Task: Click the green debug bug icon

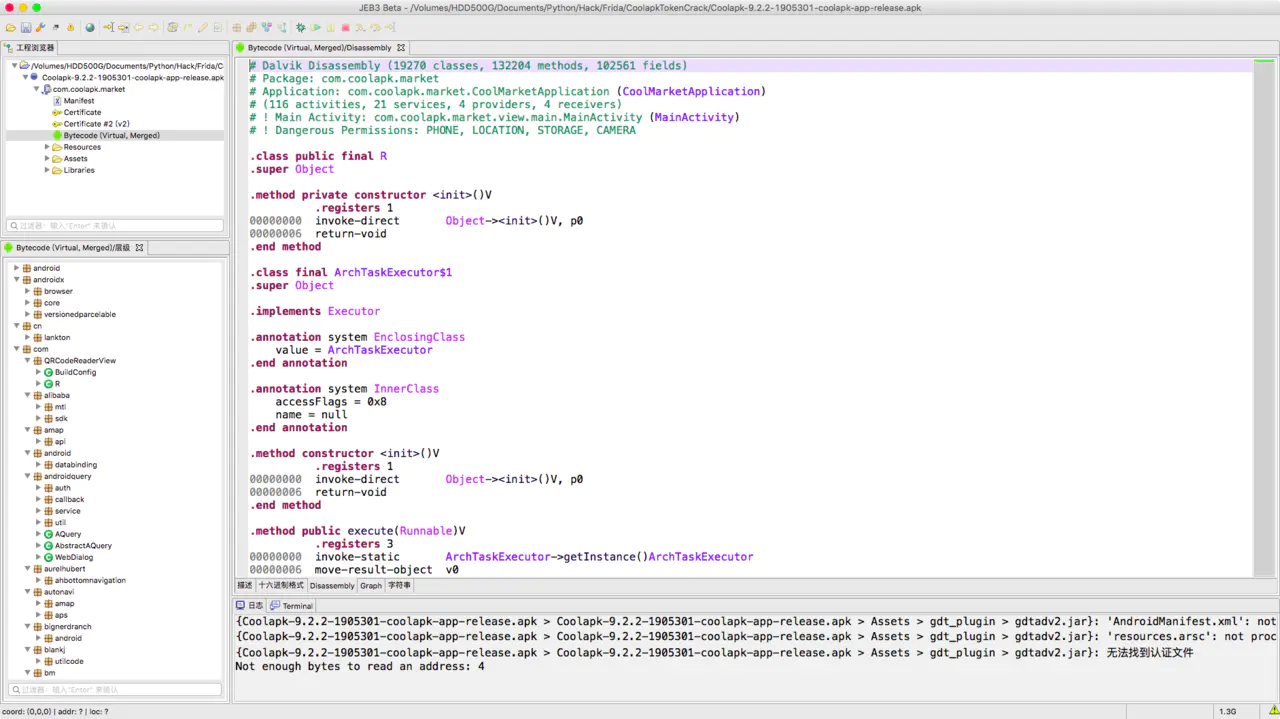Action: pos(301,28)
